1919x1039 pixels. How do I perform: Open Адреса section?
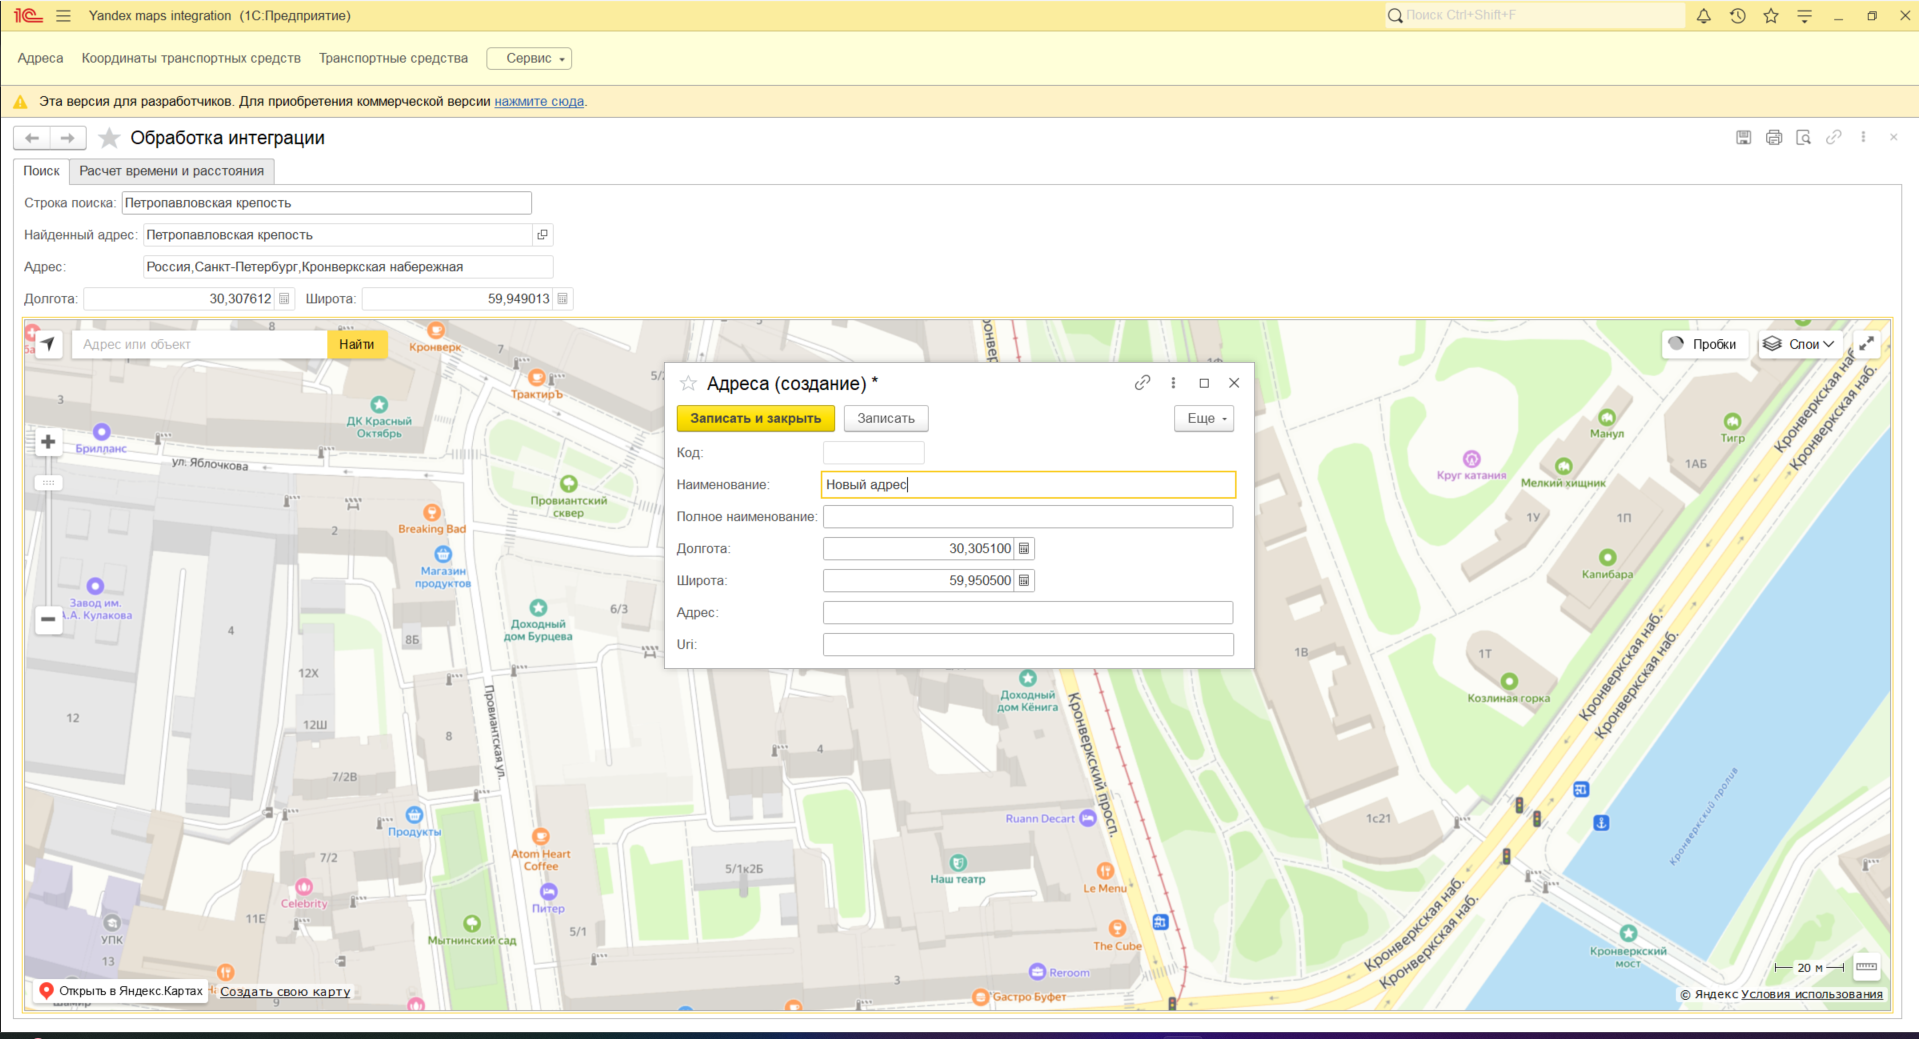pos(40,59)
